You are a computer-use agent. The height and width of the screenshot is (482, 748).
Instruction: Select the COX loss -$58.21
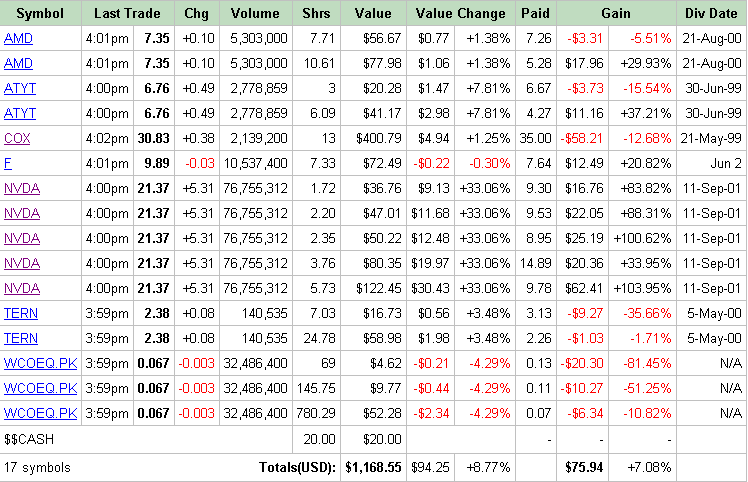[582, 138]
